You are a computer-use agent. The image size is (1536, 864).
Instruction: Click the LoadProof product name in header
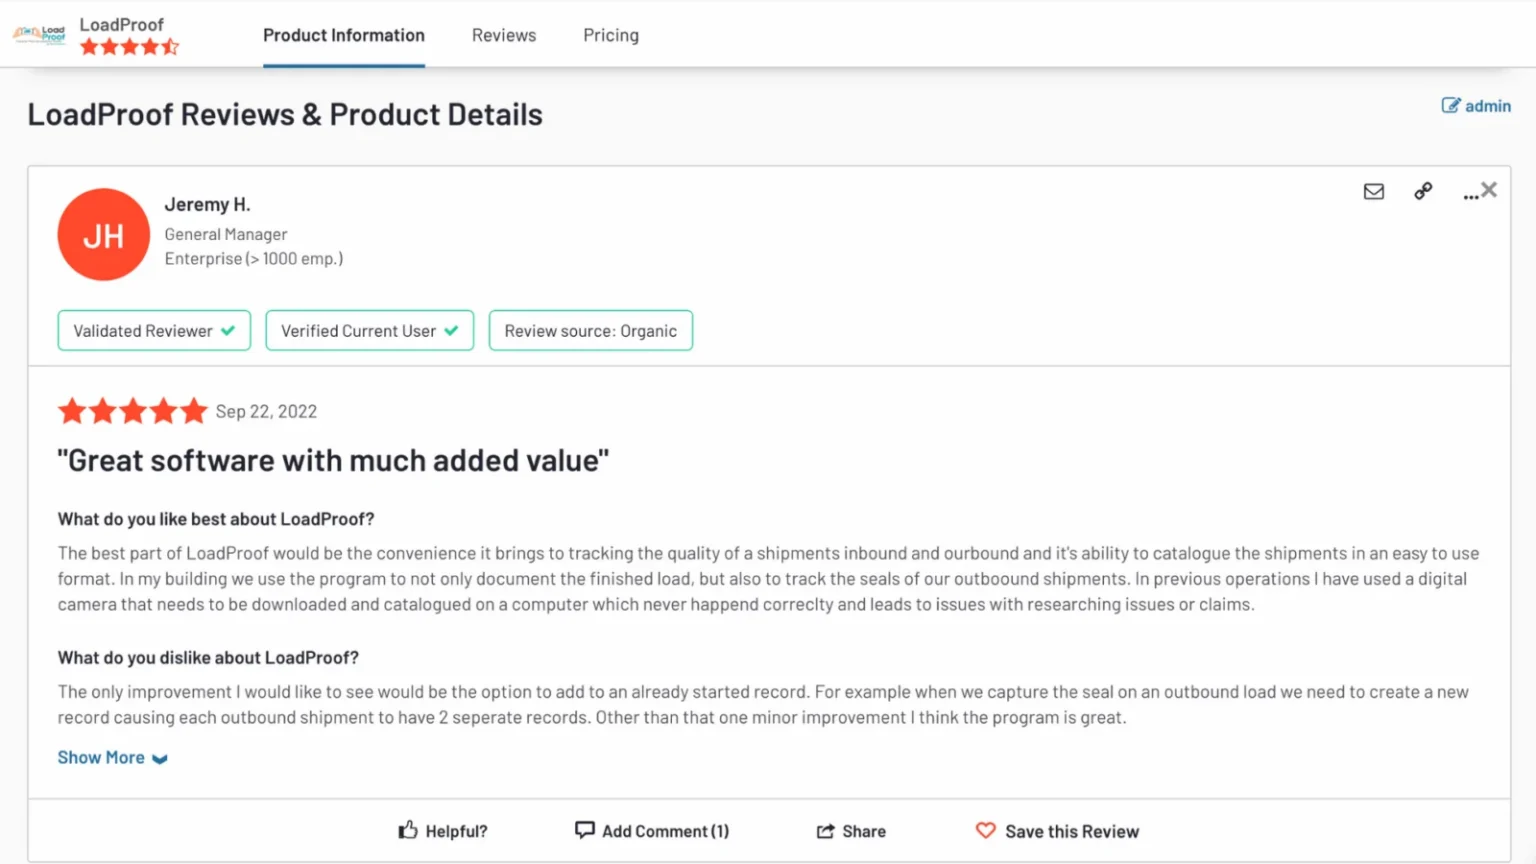pos(122,24)
